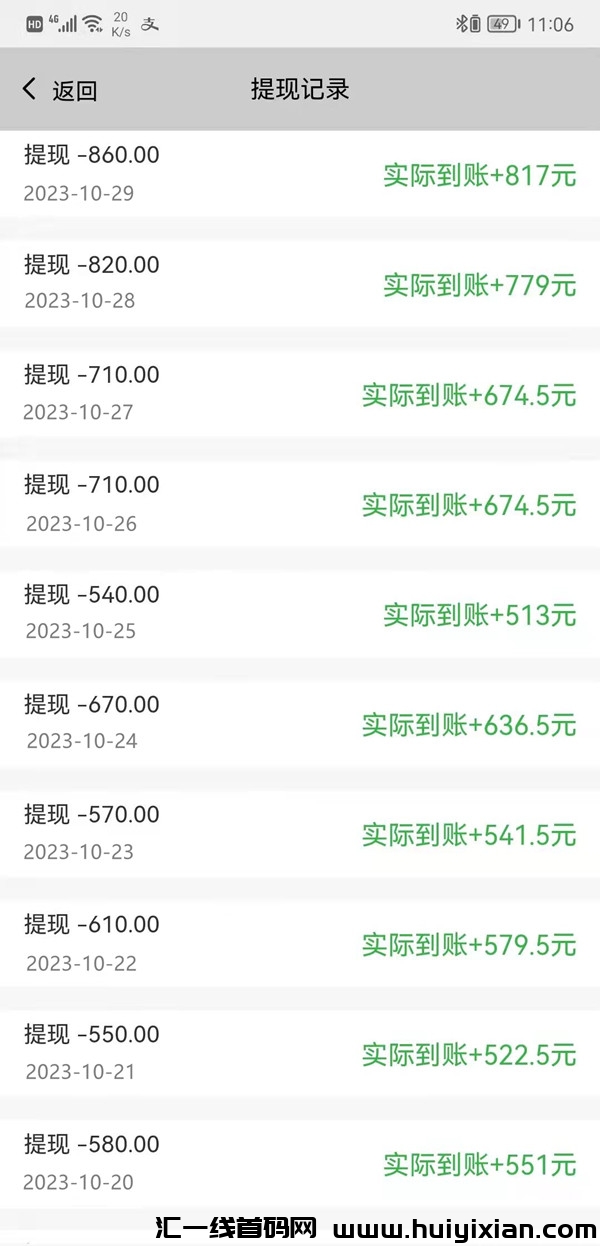Tap the battery level indicator
The height and width of the screenshot is (1246, 600).
[501, 24]
